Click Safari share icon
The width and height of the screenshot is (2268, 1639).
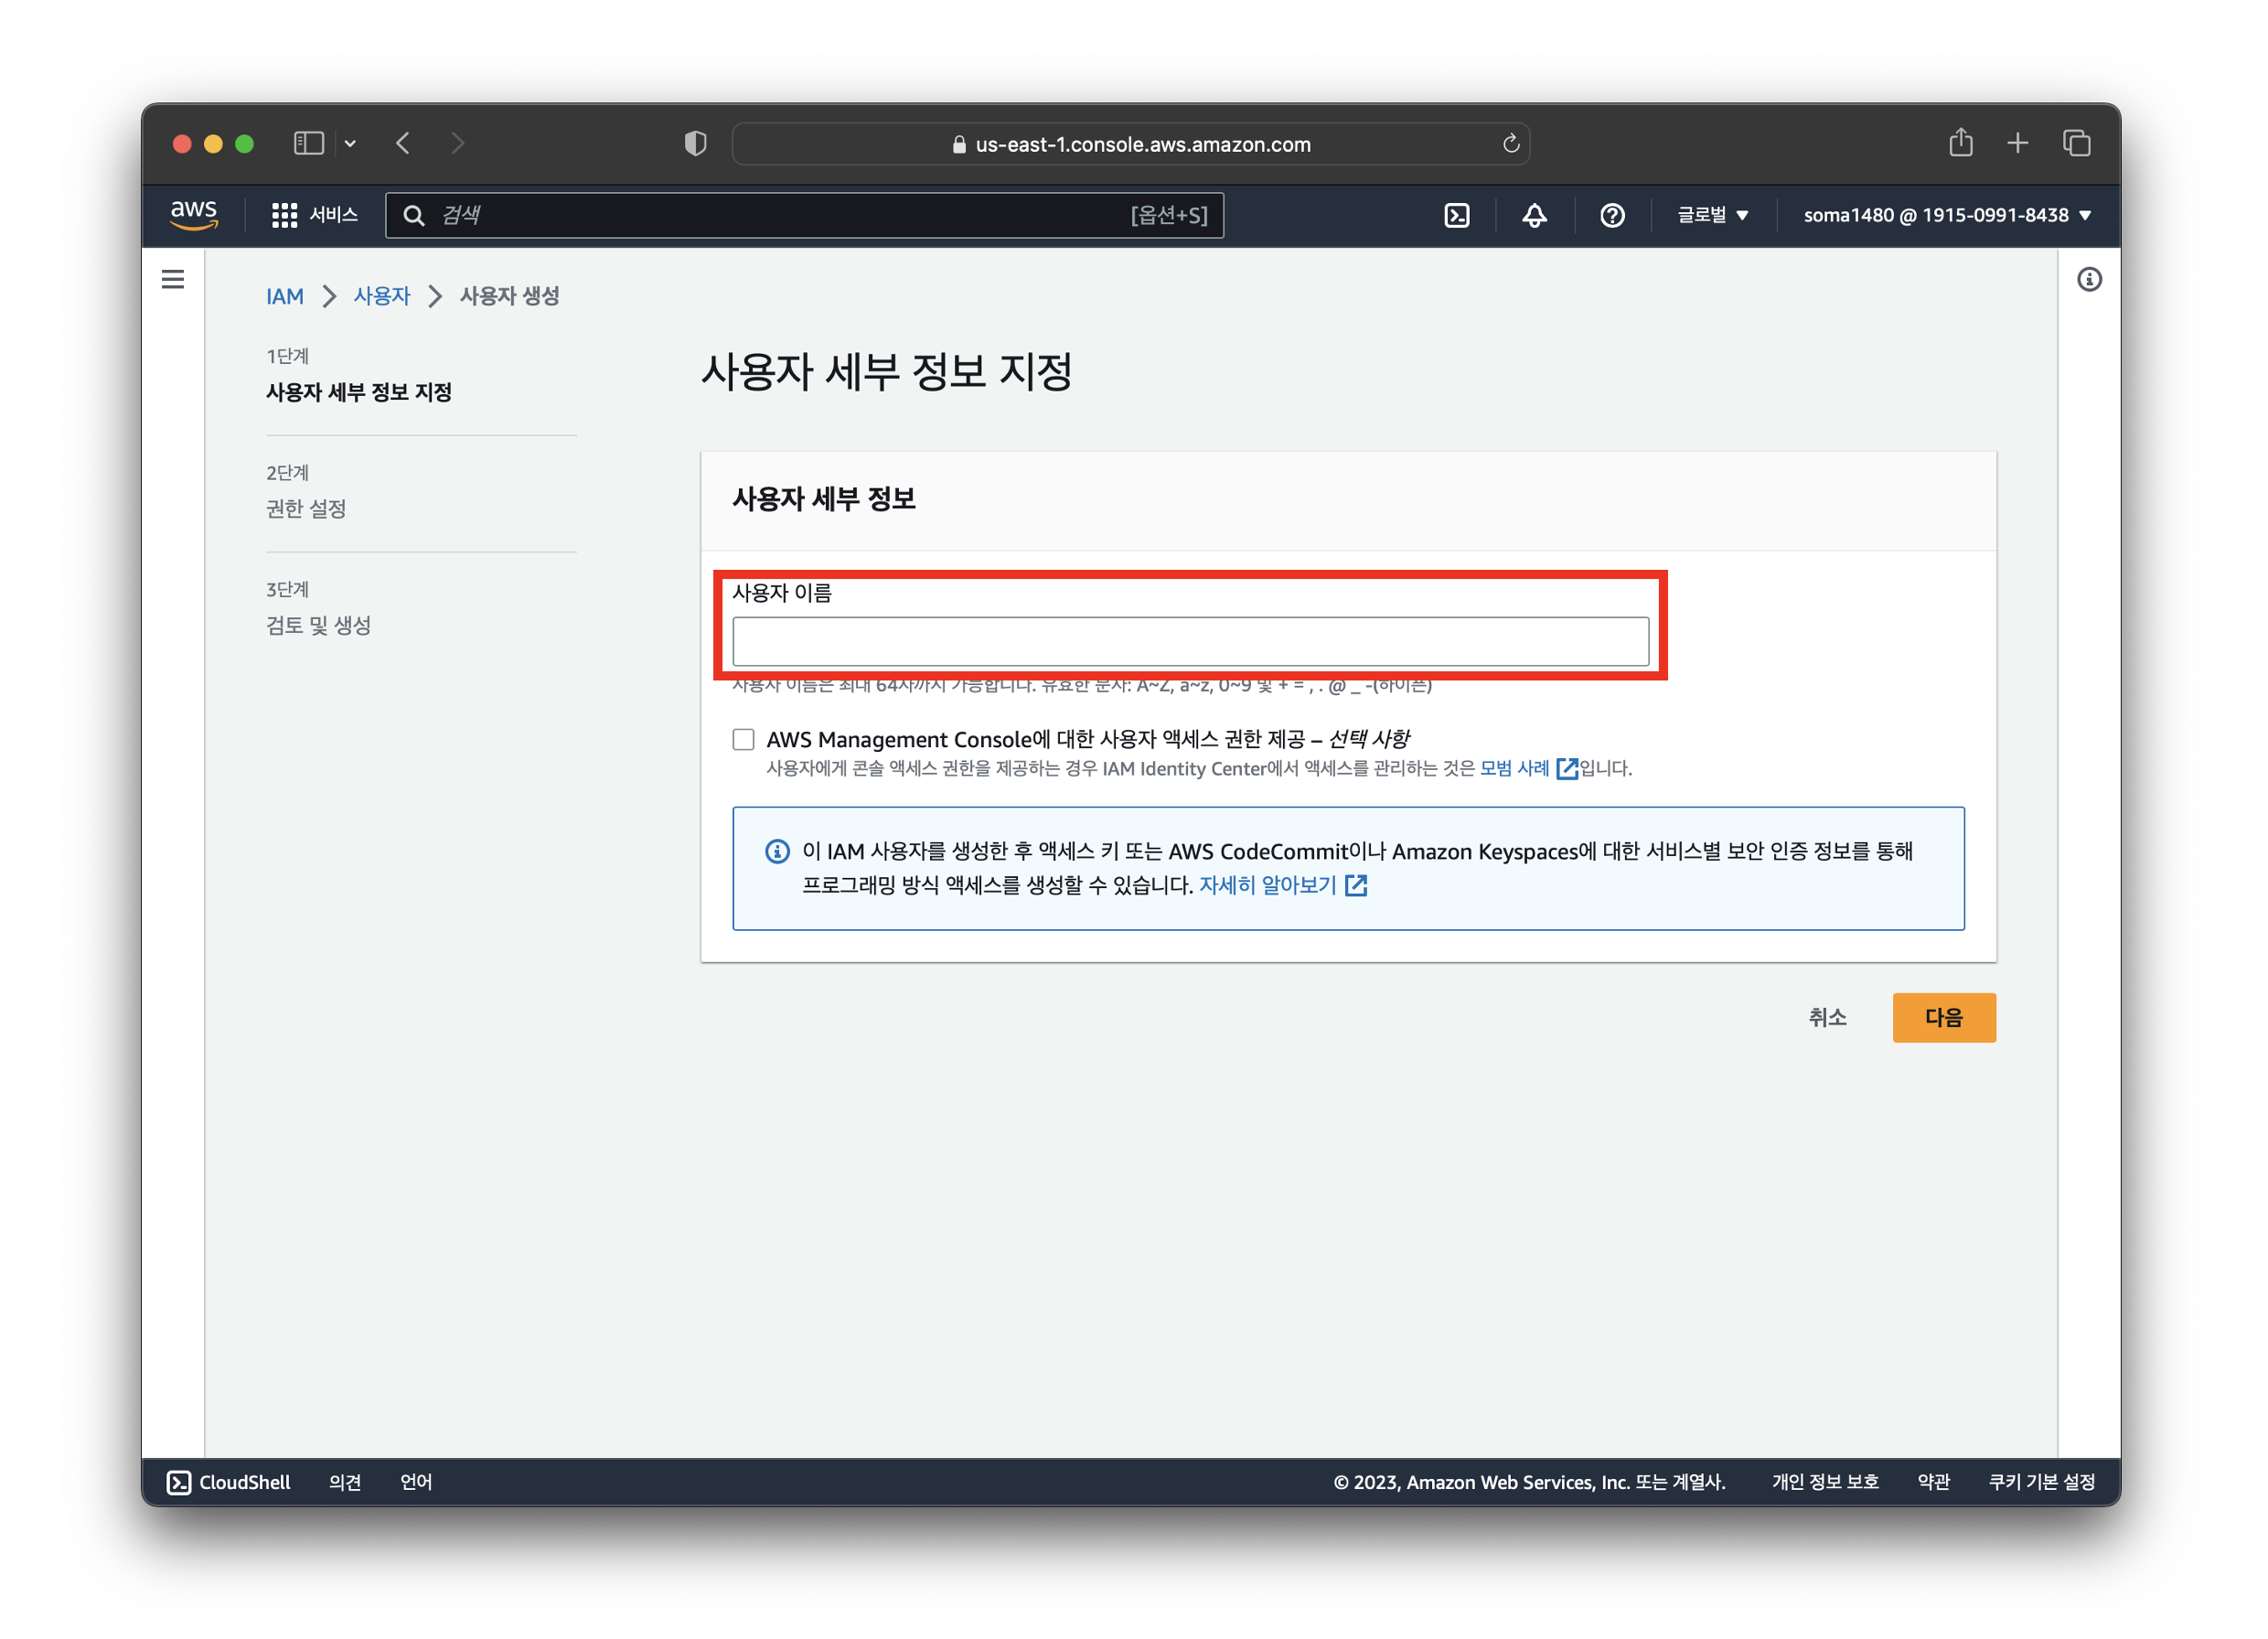(x=1960, y=143)
